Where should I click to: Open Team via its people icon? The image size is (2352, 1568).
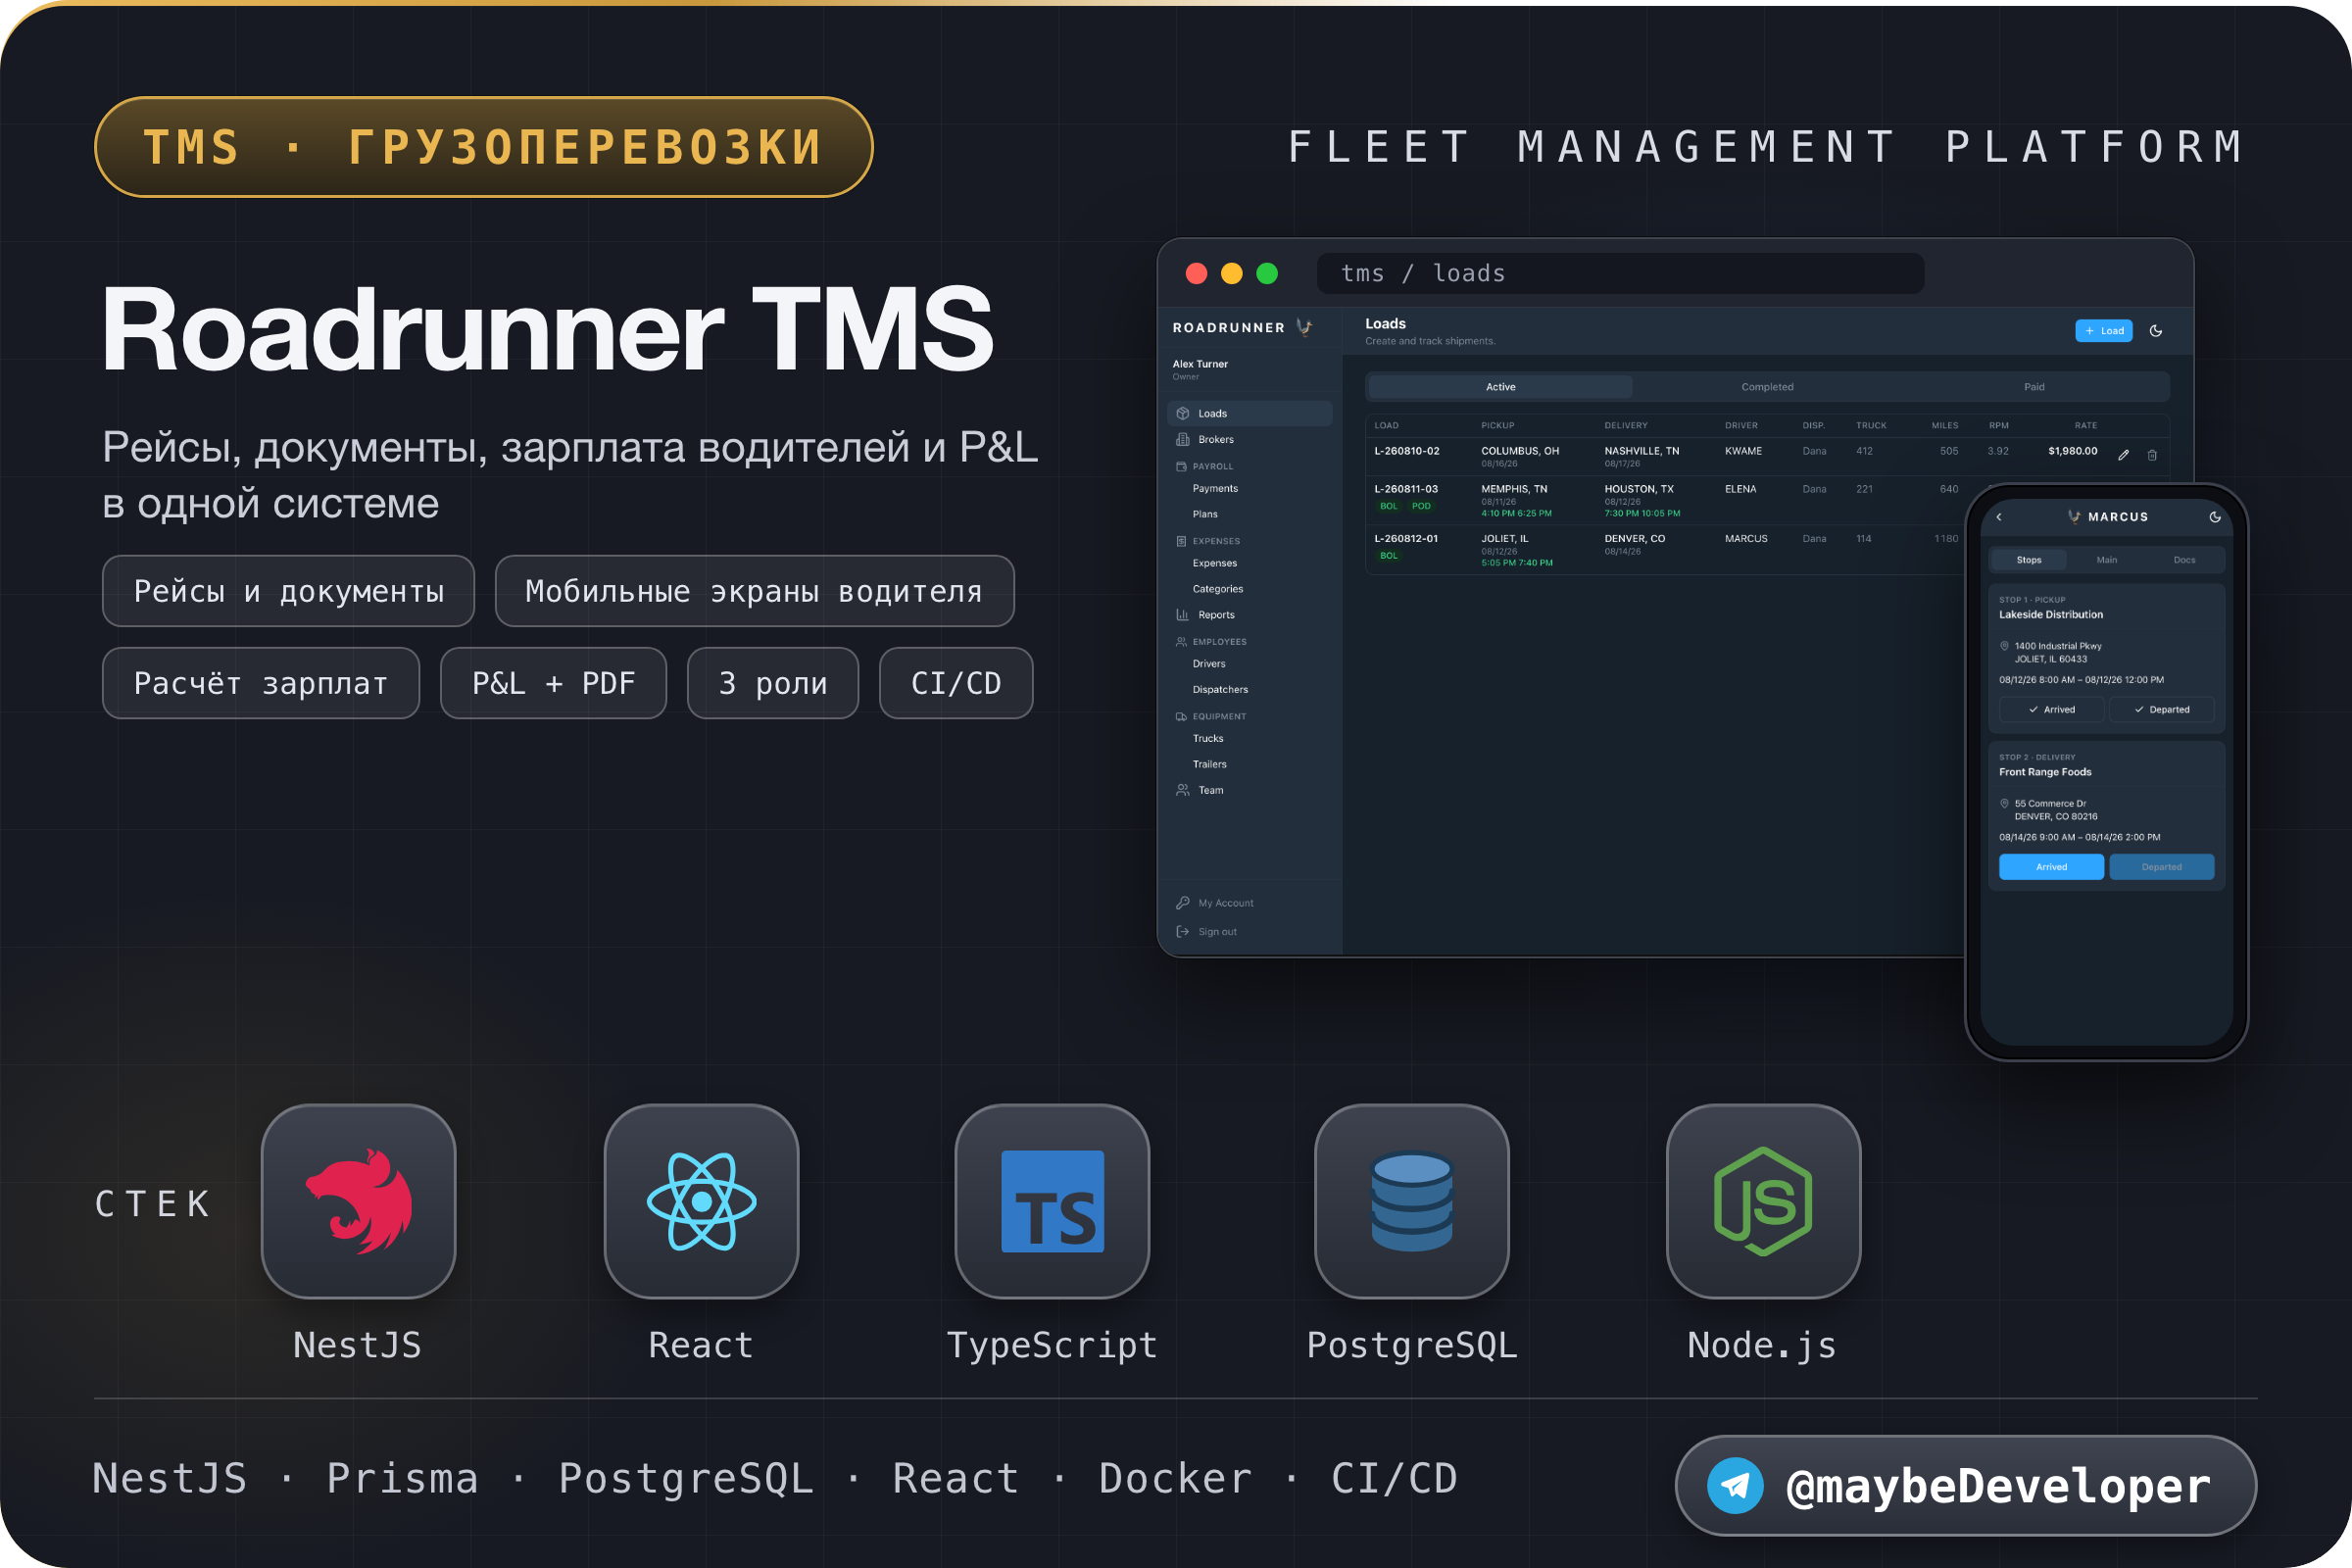(x=1183, y=790)
